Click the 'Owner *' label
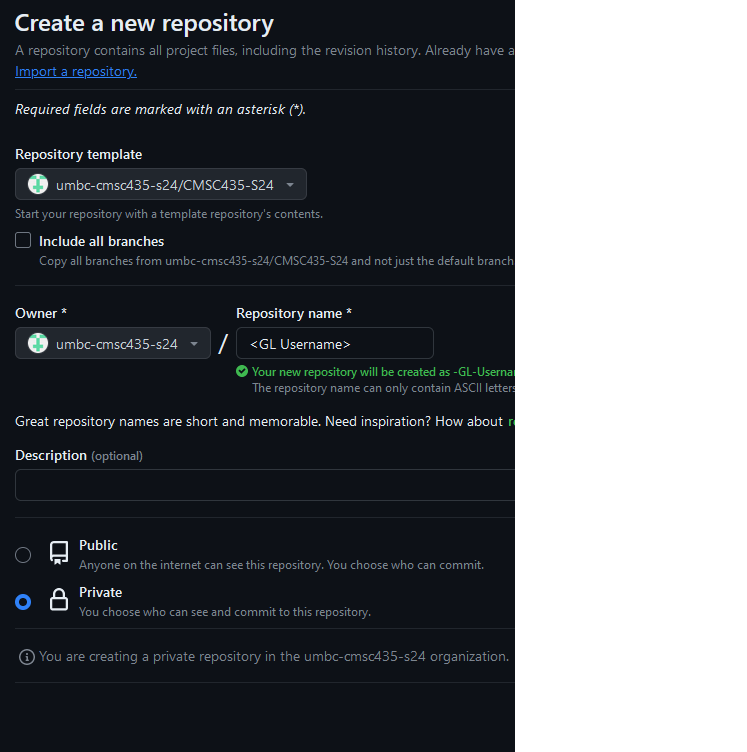Screen dimensions: 747x752 coord(41,313)
